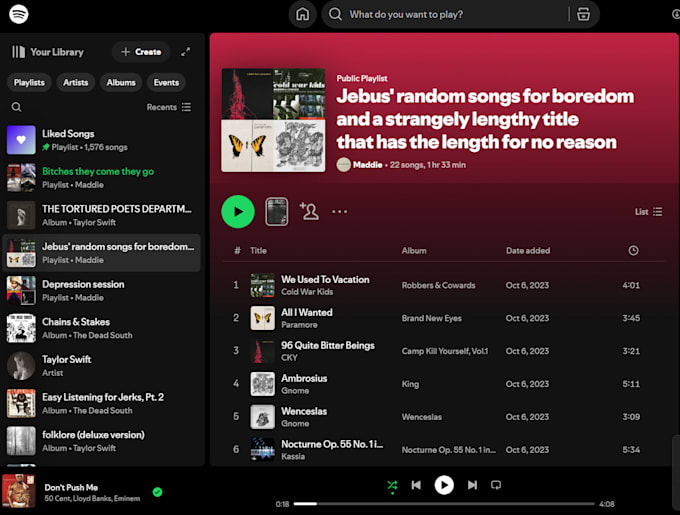Open Don't Push Me song title
Viewport: 680px width, 515px height.
(71, 487)
